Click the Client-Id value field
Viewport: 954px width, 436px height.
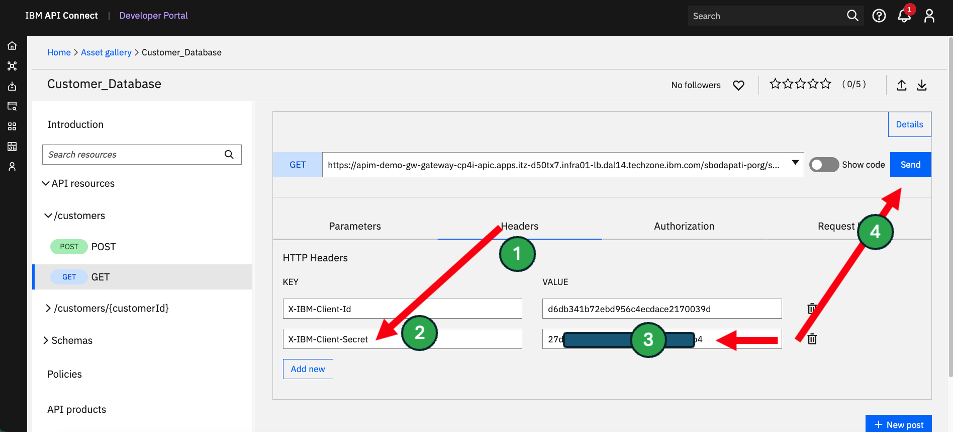[x=662, y=308]
